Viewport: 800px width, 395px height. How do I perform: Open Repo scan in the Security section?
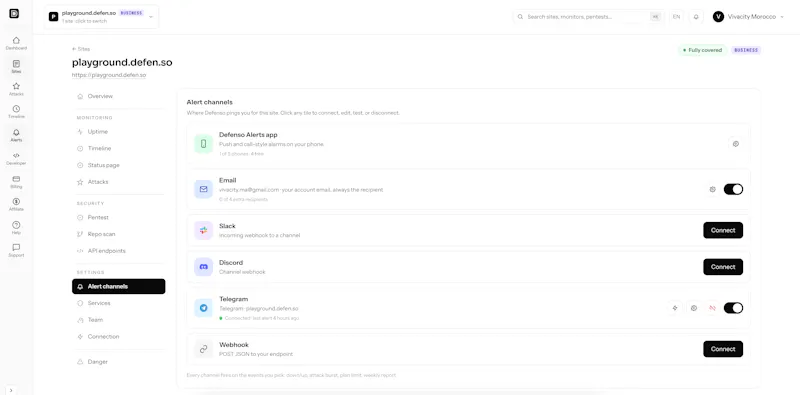(118, 234)
